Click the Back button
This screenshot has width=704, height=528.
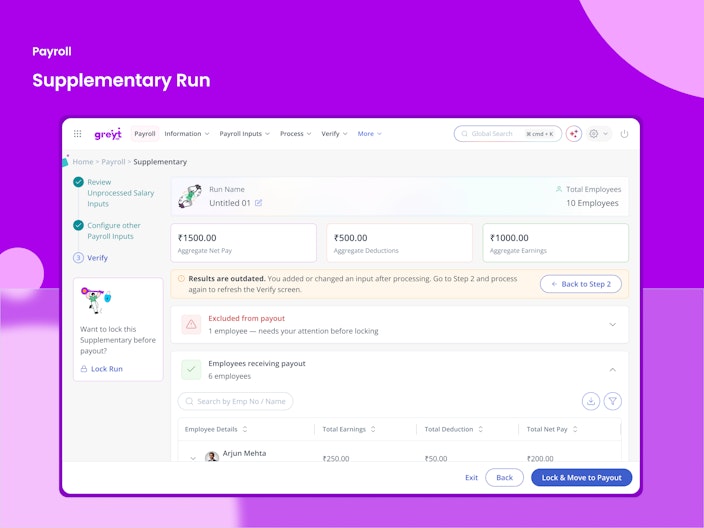click(x=504, y=477)
